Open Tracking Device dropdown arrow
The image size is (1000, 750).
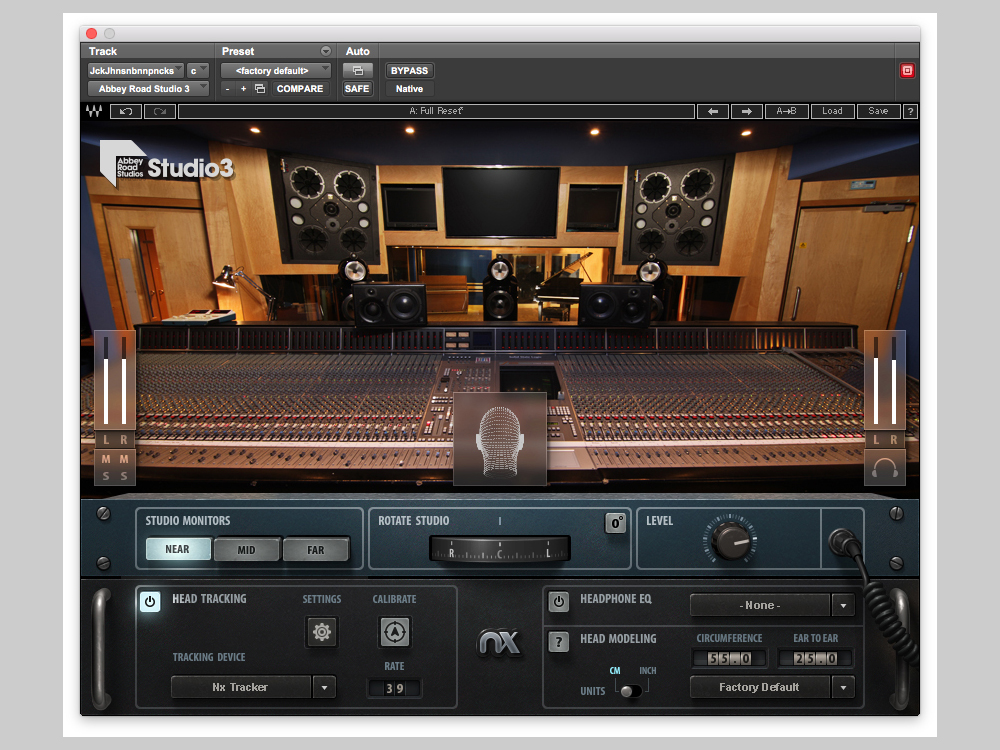click(324, 688)
